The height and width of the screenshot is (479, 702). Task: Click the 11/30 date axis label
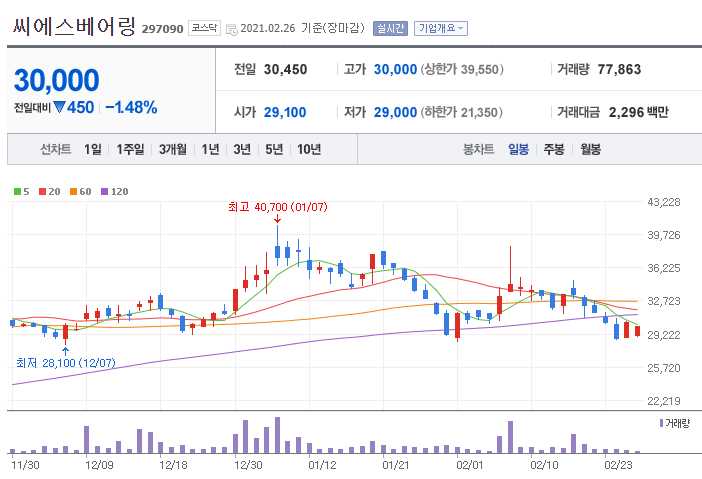[26, 465]
